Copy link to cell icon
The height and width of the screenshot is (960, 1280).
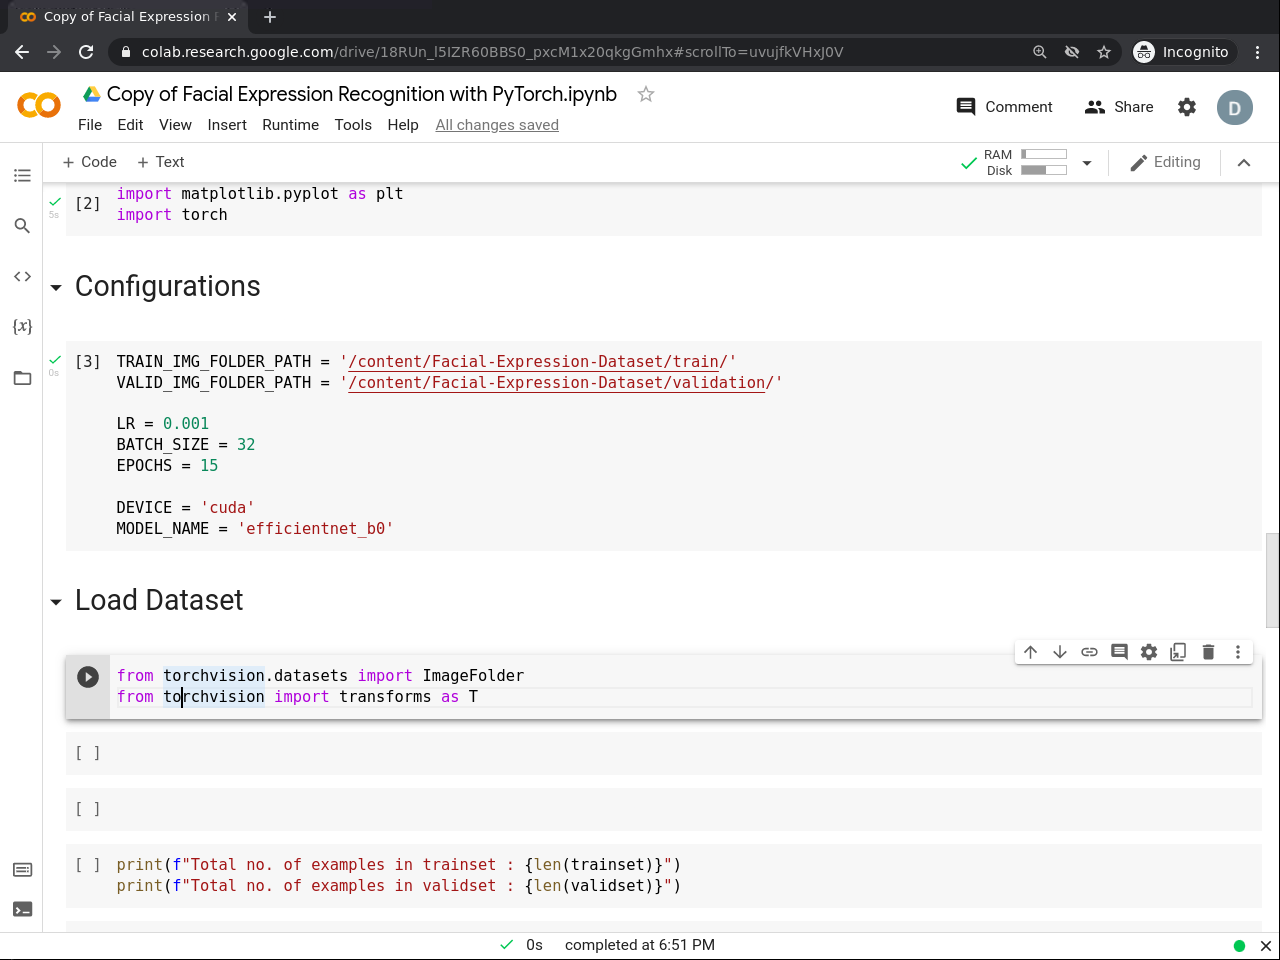click(x=1089, y=652)
